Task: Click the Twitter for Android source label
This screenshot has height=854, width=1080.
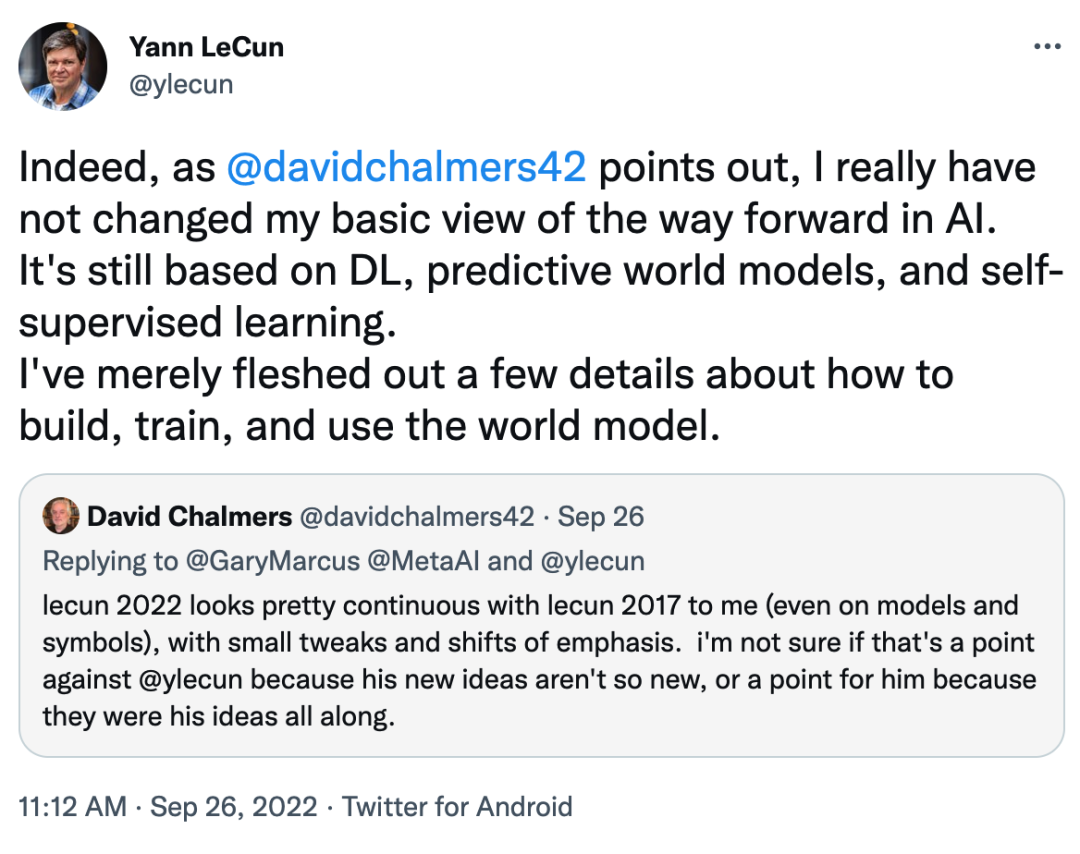Action: 457,807
